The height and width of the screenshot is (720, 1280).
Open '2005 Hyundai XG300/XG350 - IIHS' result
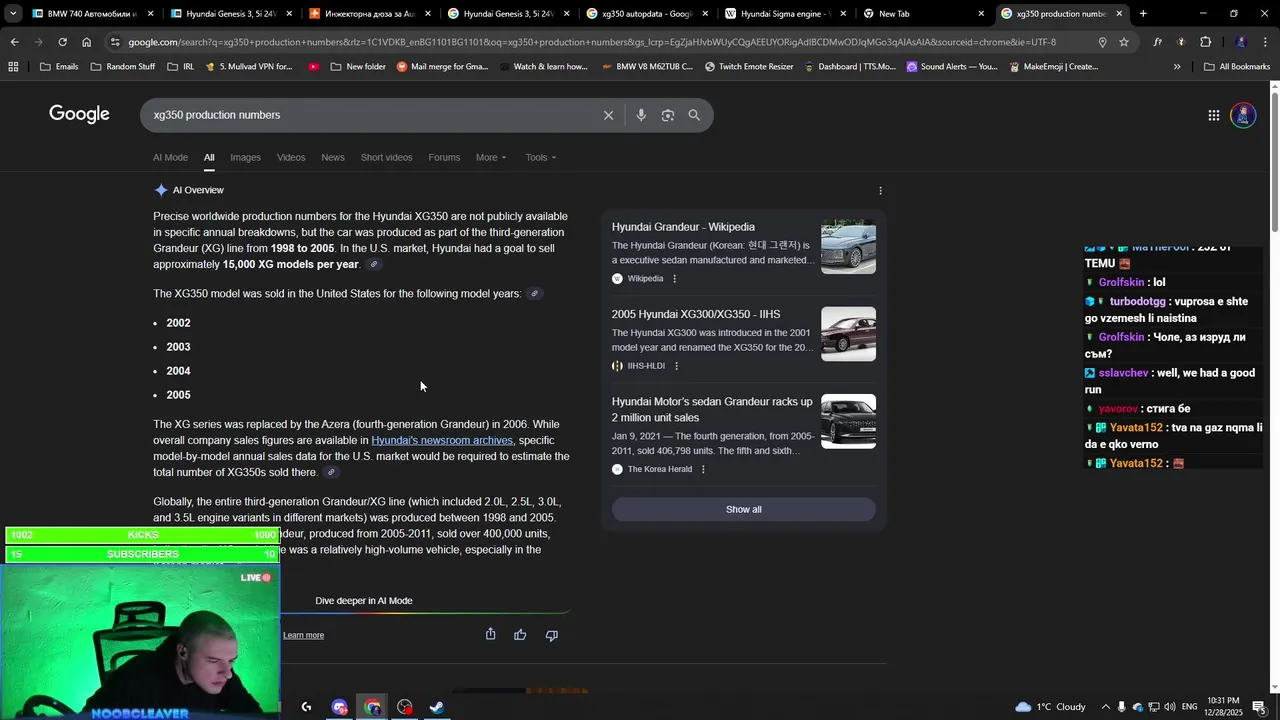(696, 314)
